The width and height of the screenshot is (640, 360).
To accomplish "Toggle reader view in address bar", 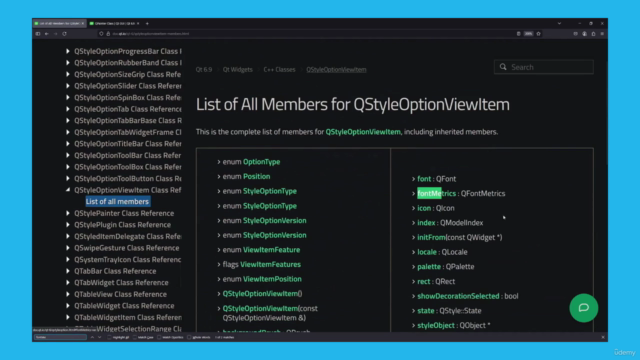I will (518, 34).
